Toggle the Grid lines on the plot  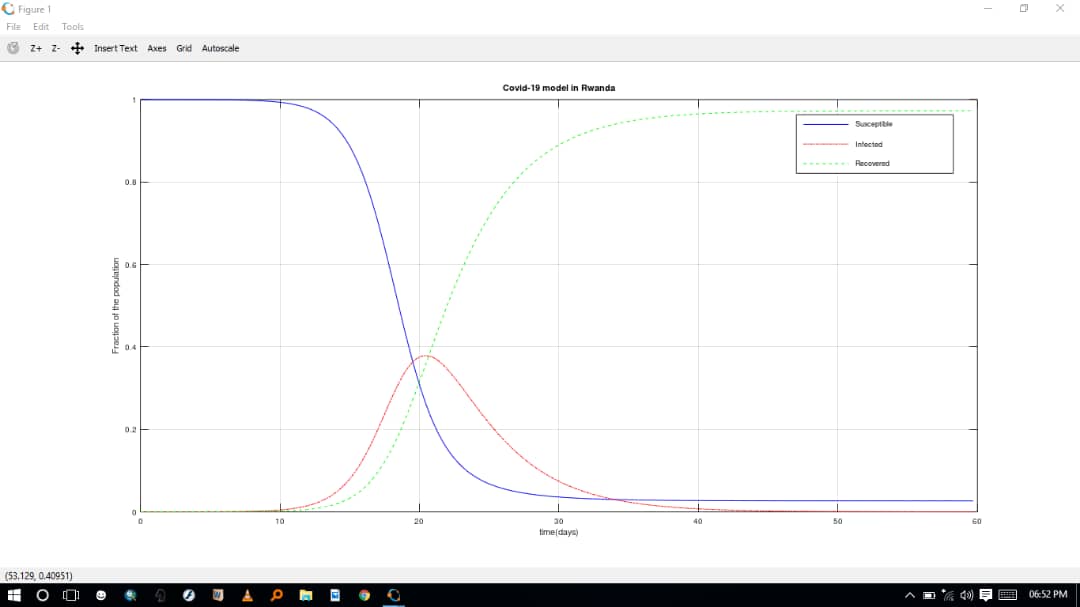tap(184, 48)
